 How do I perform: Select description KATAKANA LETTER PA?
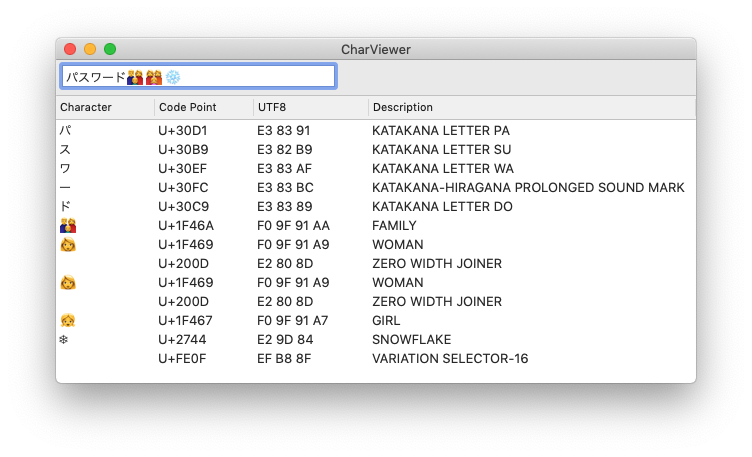(x=441, y=130)
